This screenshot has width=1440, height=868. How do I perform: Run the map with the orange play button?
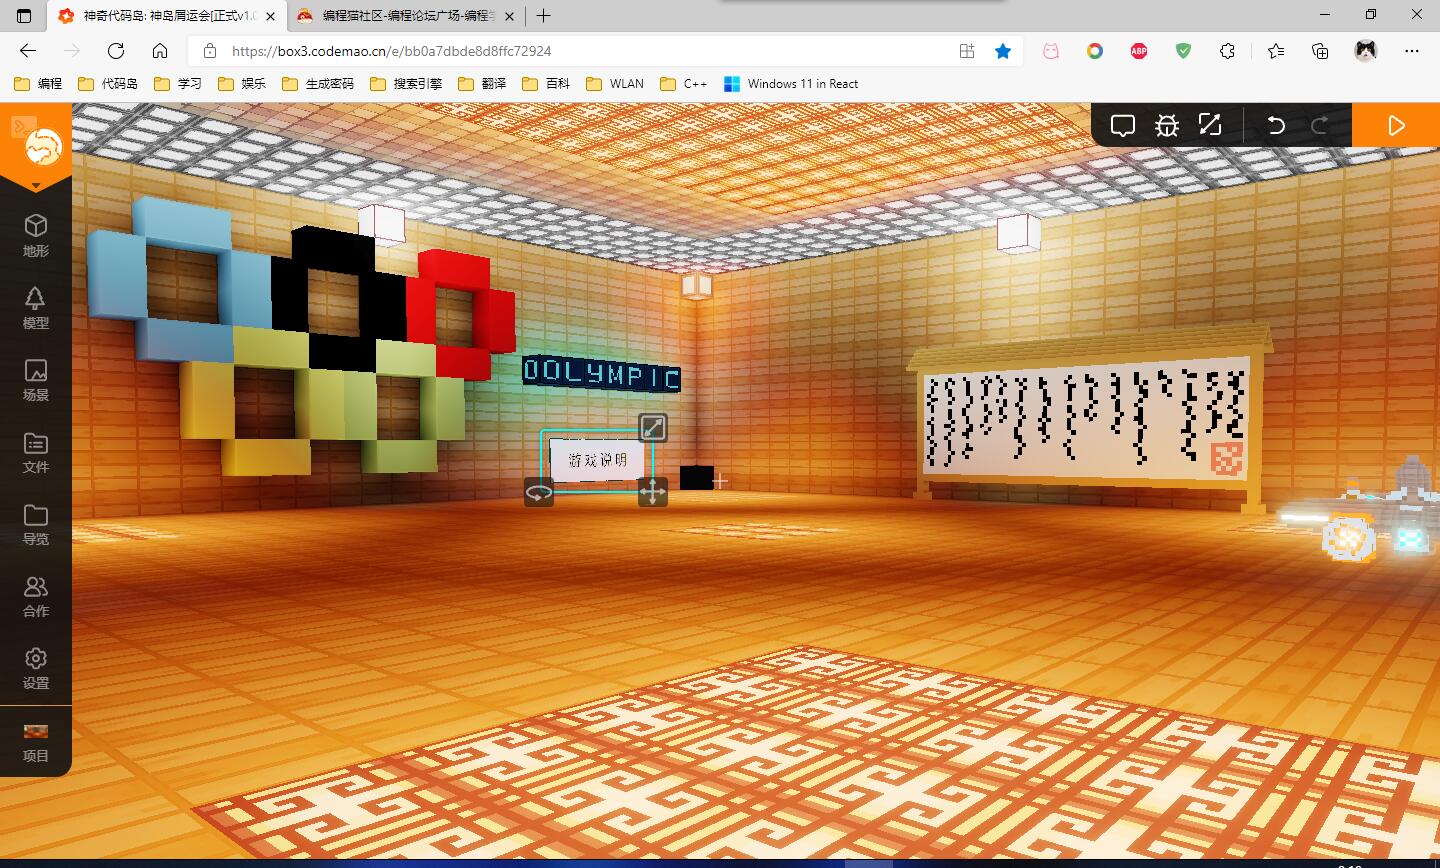[1396, 125]
